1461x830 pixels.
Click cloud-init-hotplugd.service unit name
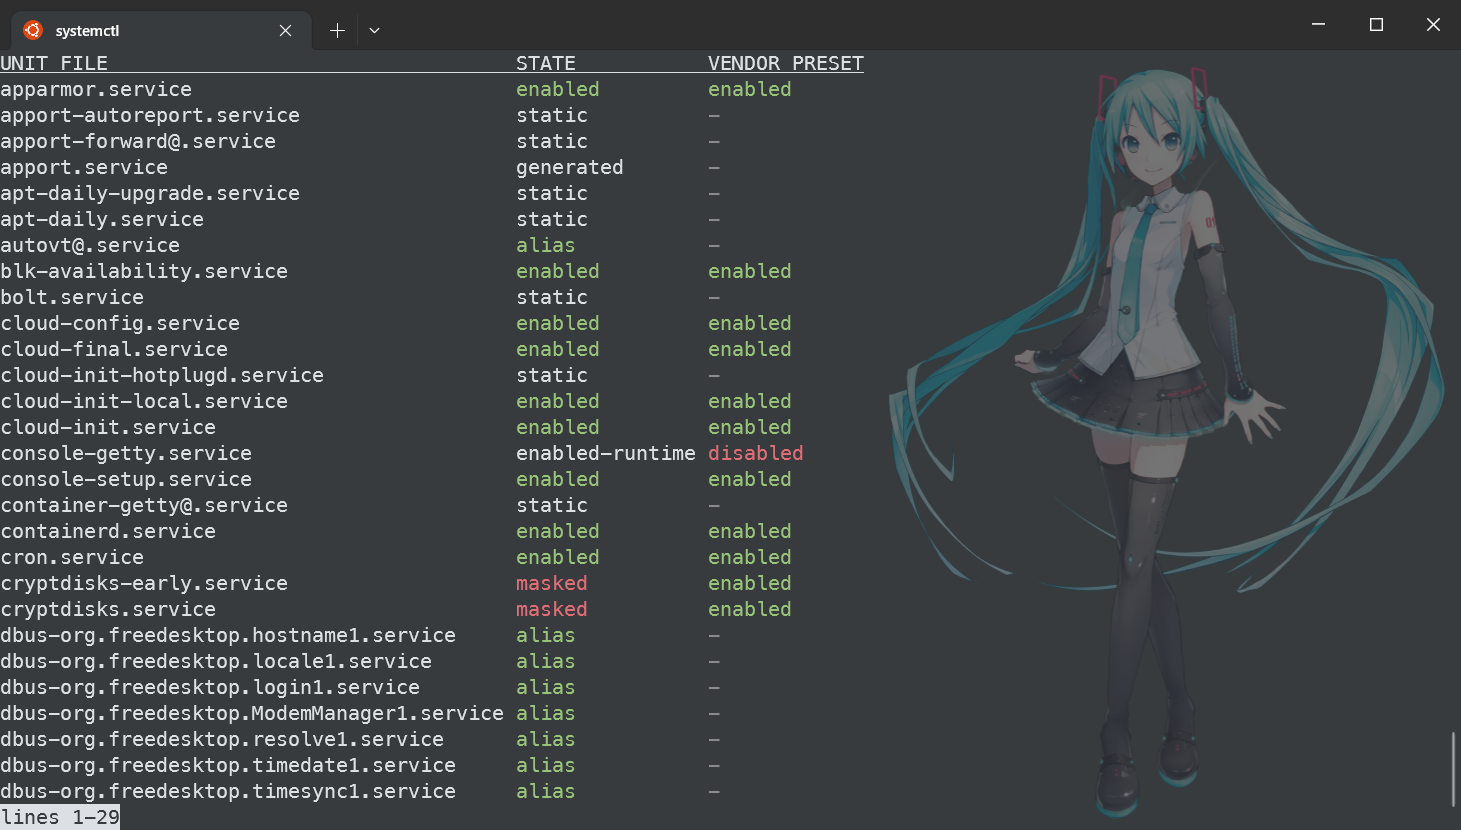pos(162,375)
